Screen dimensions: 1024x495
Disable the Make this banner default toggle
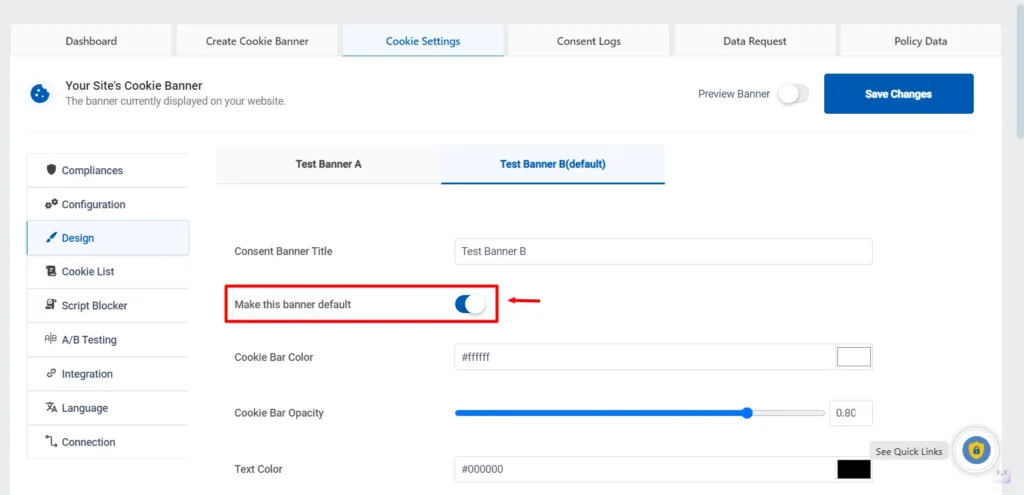pyautogui.click(x=470, y=304)
